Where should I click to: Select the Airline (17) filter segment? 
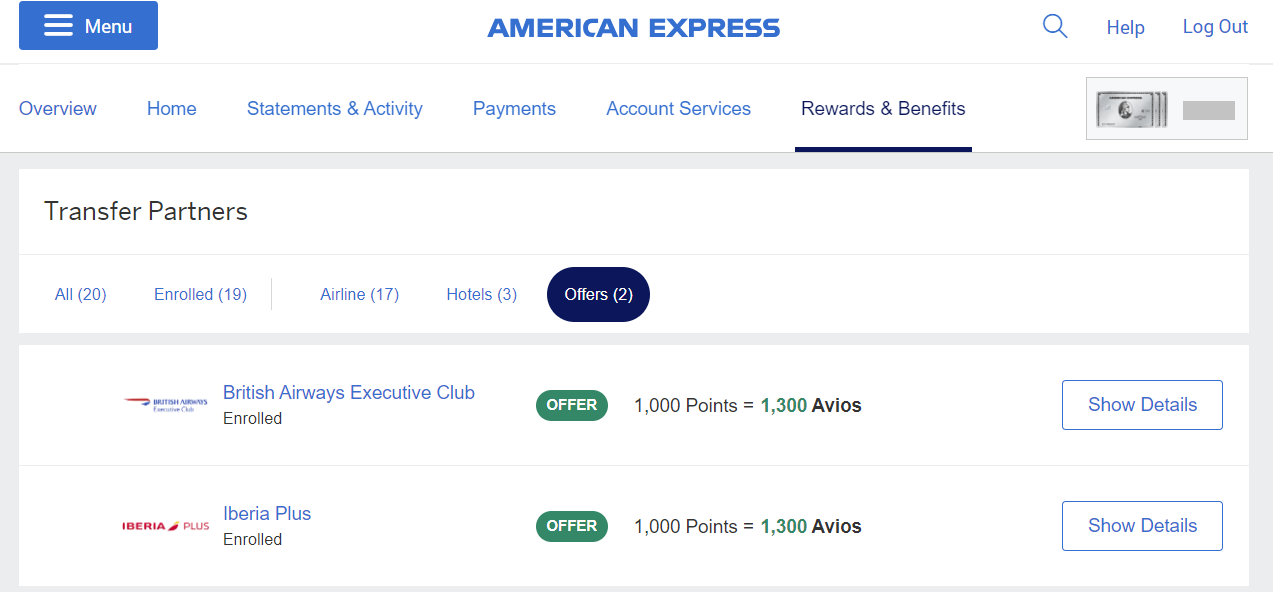click(x=359, y=294)
